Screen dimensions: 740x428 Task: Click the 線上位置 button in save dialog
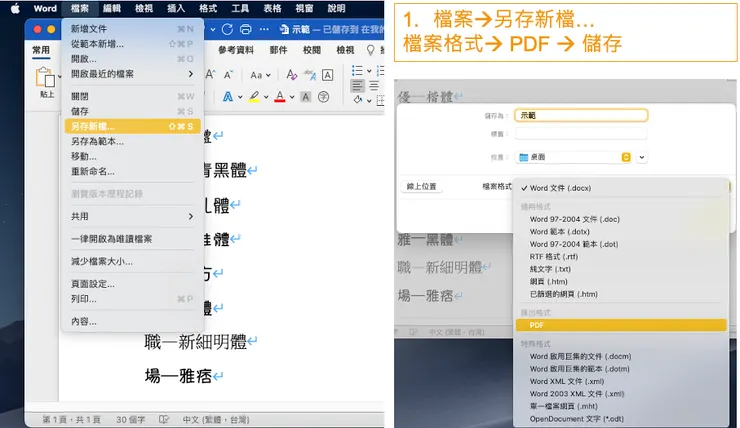coord(421,186)
